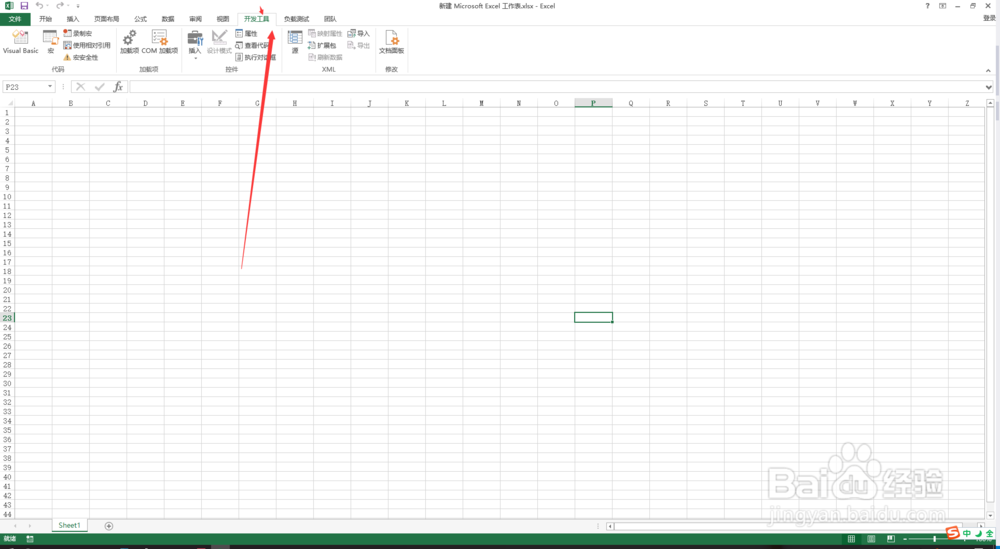
Task: Switch to the 视图 view tab
Action: [x=223, y=19]
